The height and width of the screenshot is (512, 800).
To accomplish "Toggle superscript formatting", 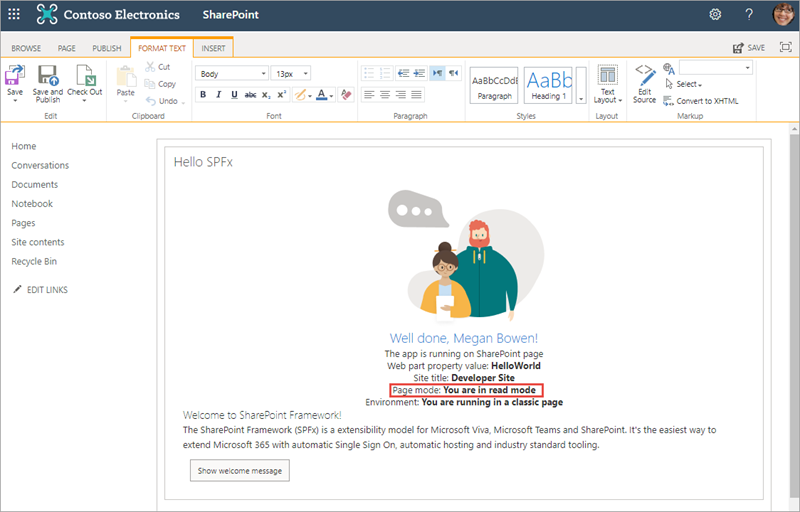I will (x=282, y=94).
